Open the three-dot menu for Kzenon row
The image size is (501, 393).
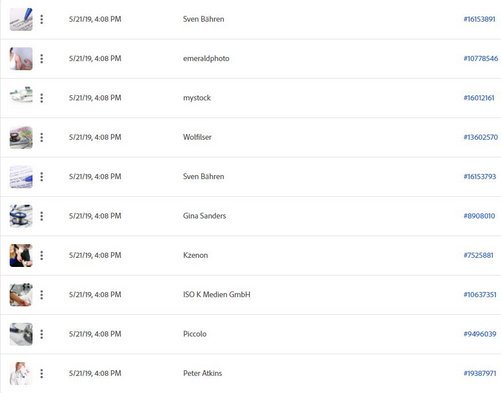(42, 255)
